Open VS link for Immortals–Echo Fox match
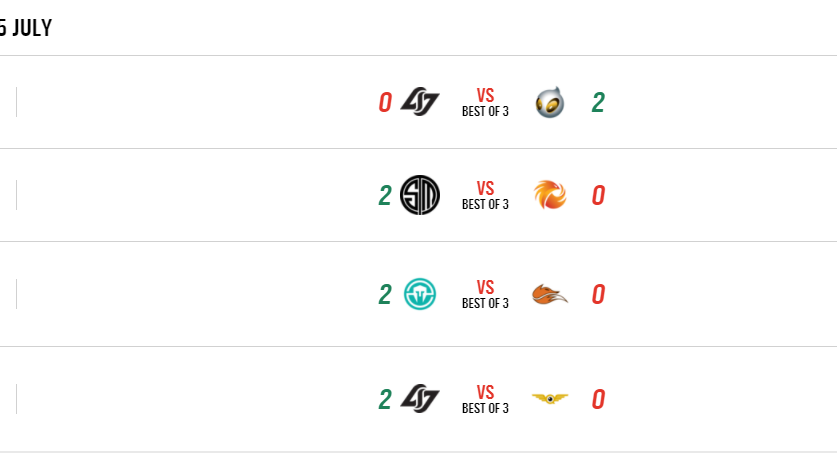 (485, 288)
